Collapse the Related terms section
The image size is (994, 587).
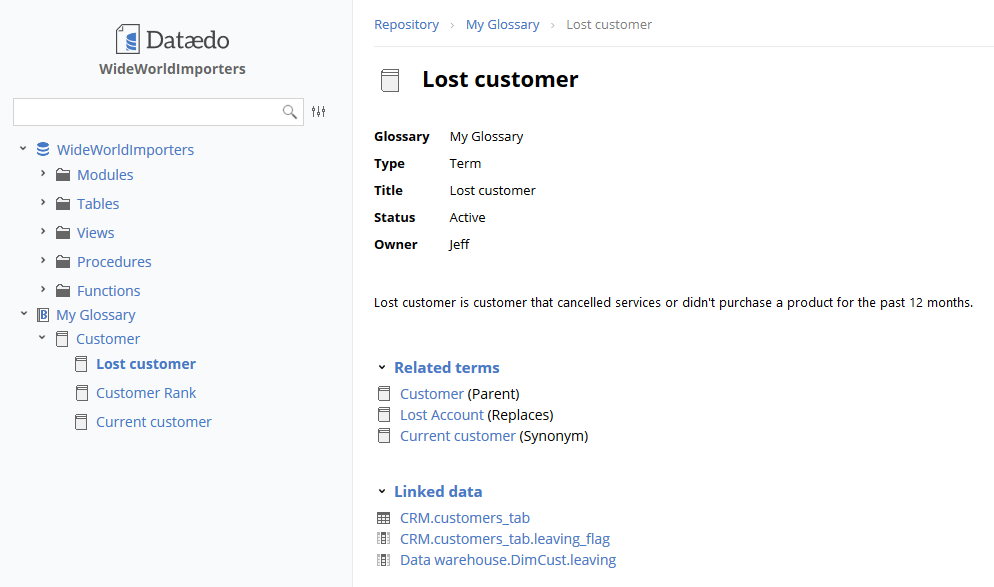coord(382,368)
